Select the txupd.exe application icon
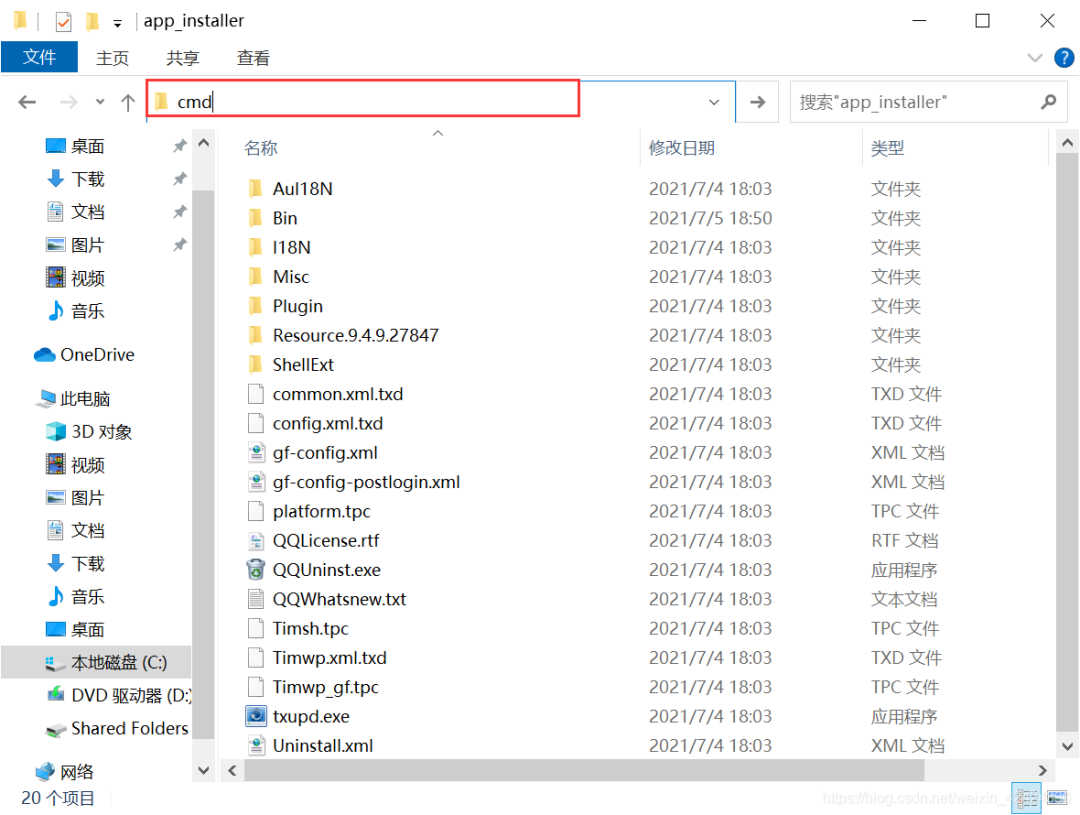The height and width of the screenshot is (815, 1080). point(256,716)
